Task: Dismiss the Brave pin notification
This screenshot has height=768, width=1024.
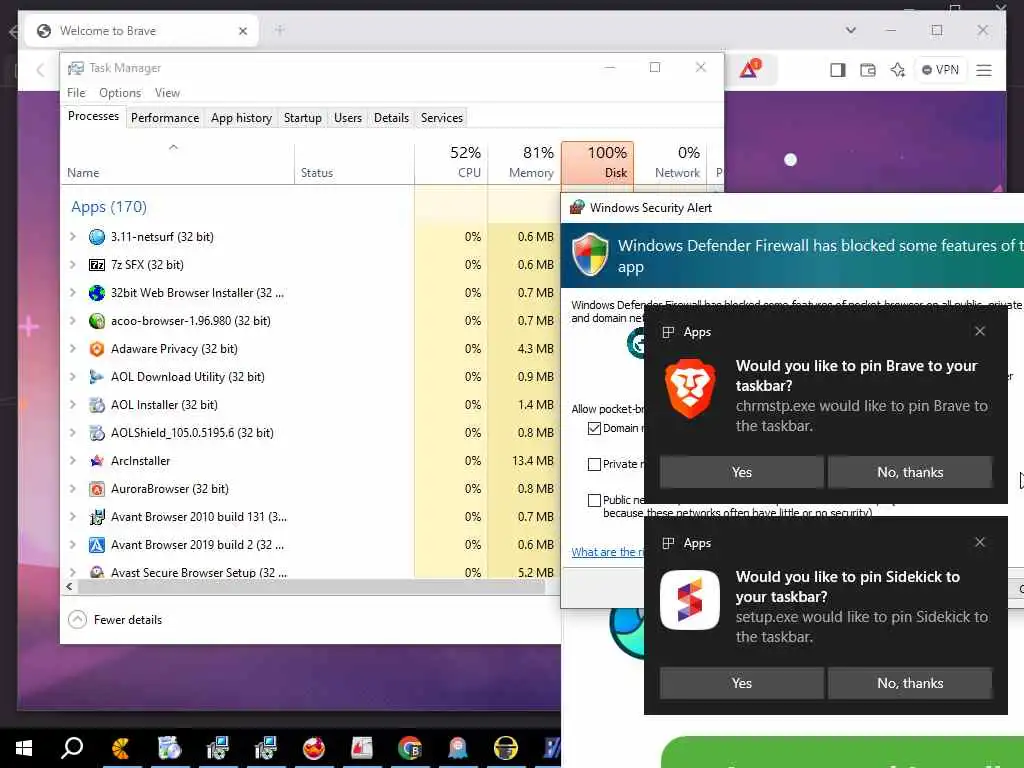Action: (980, 331)
